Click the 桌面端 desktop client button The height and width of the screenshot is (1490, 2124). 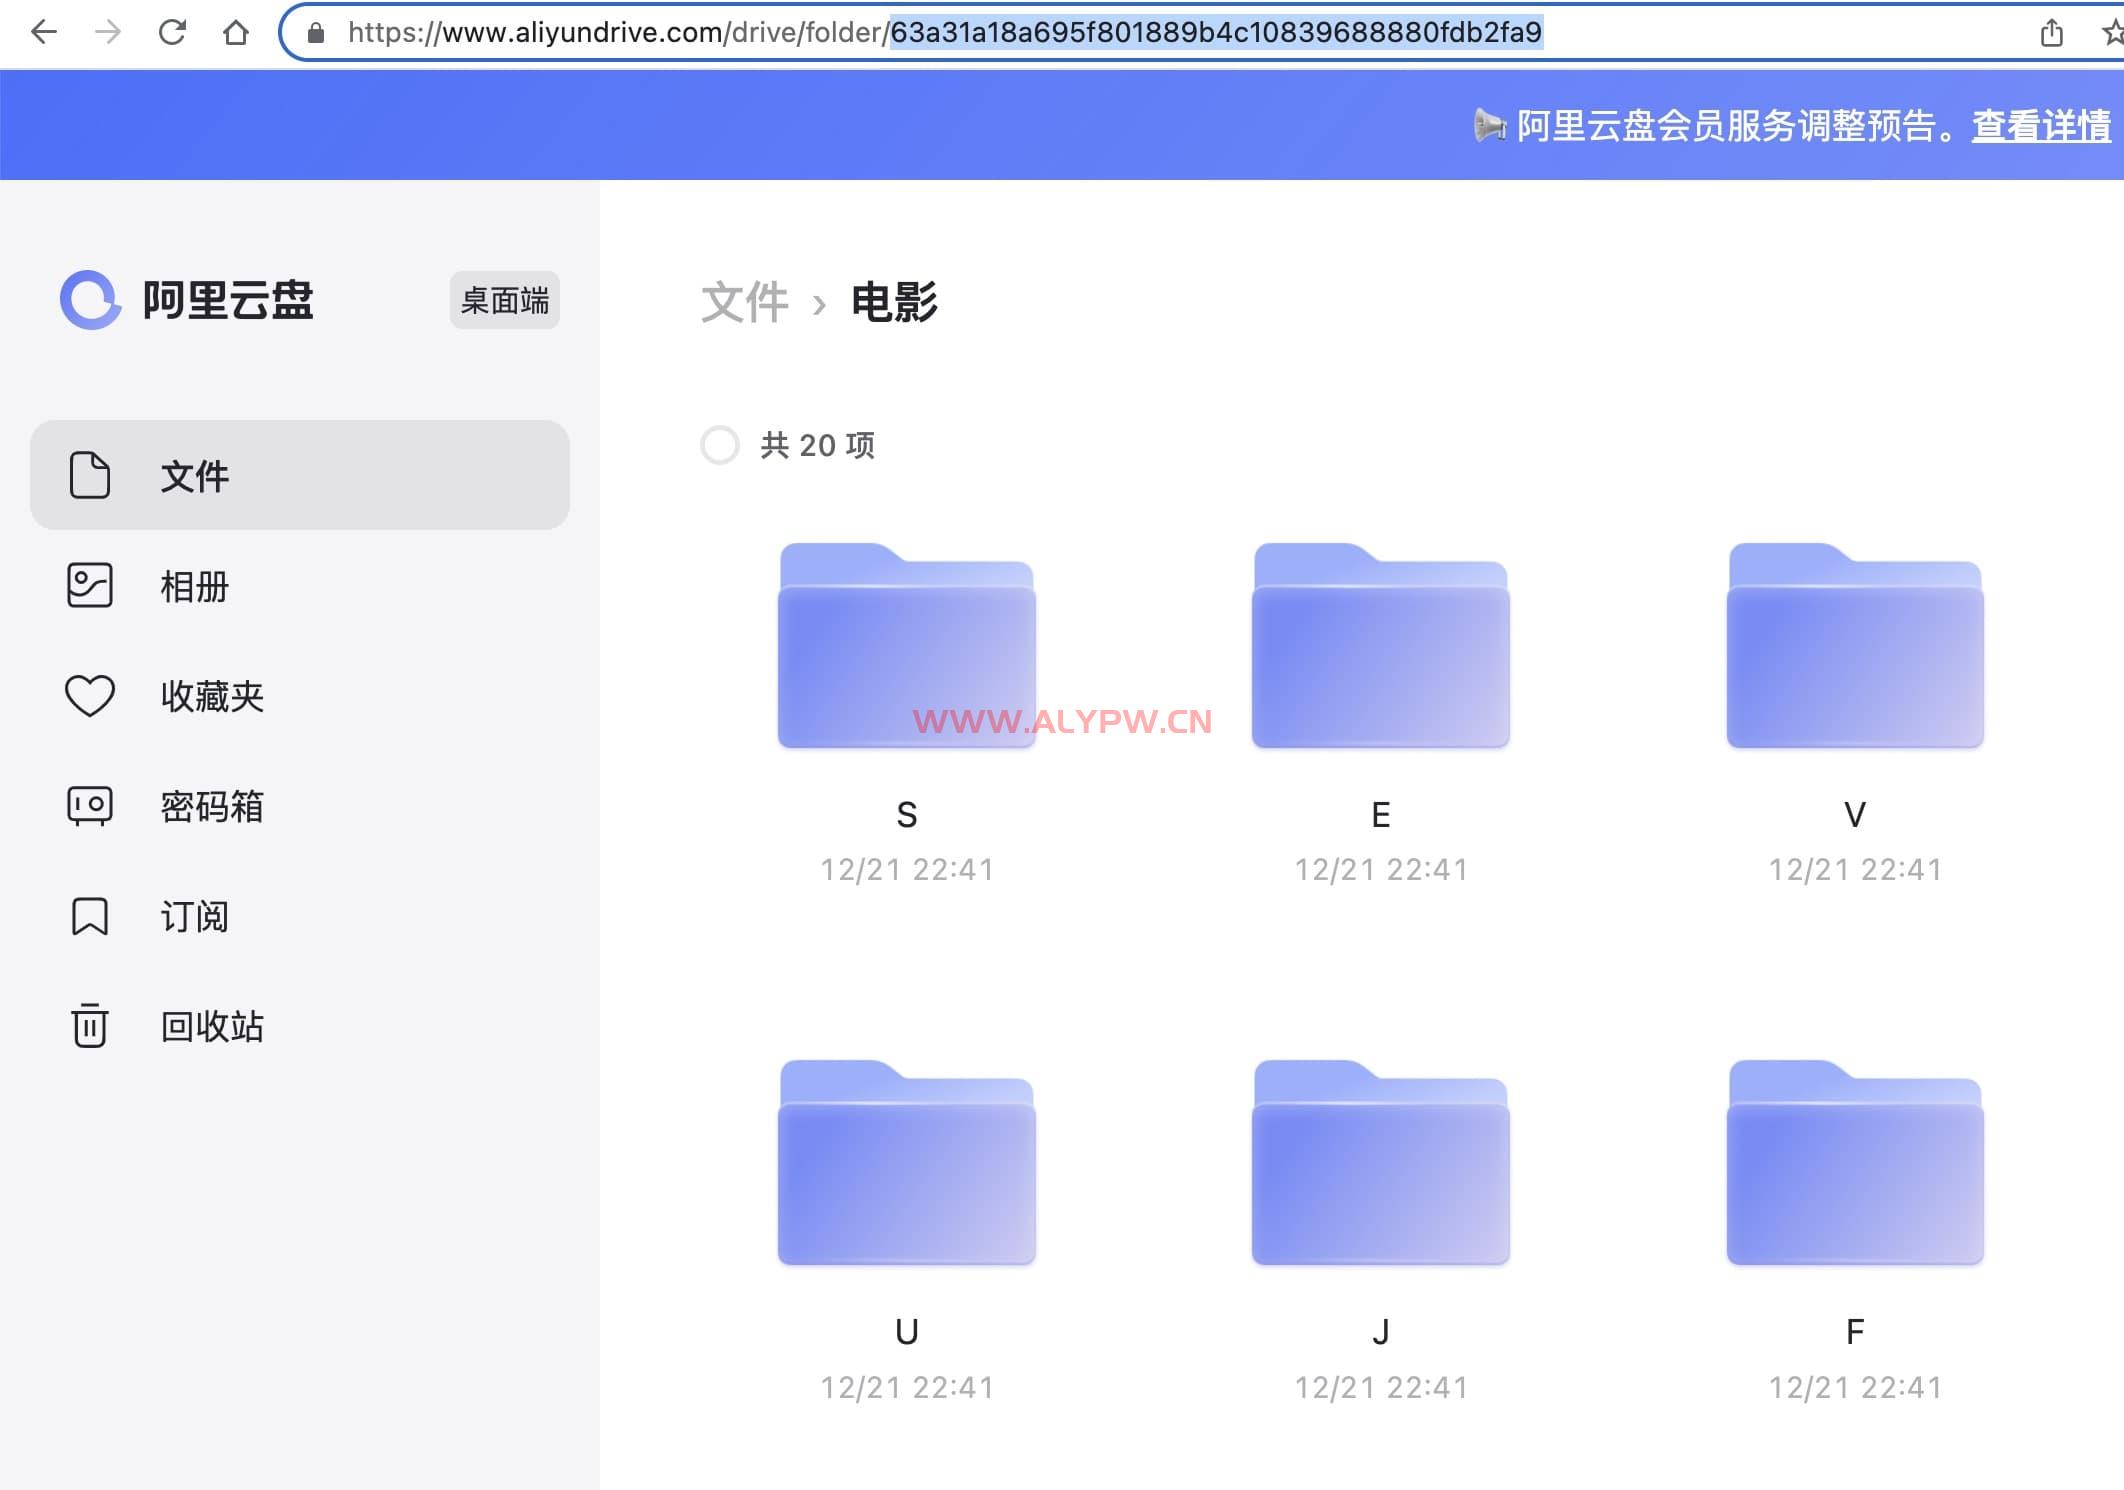(x=504, y=300)
